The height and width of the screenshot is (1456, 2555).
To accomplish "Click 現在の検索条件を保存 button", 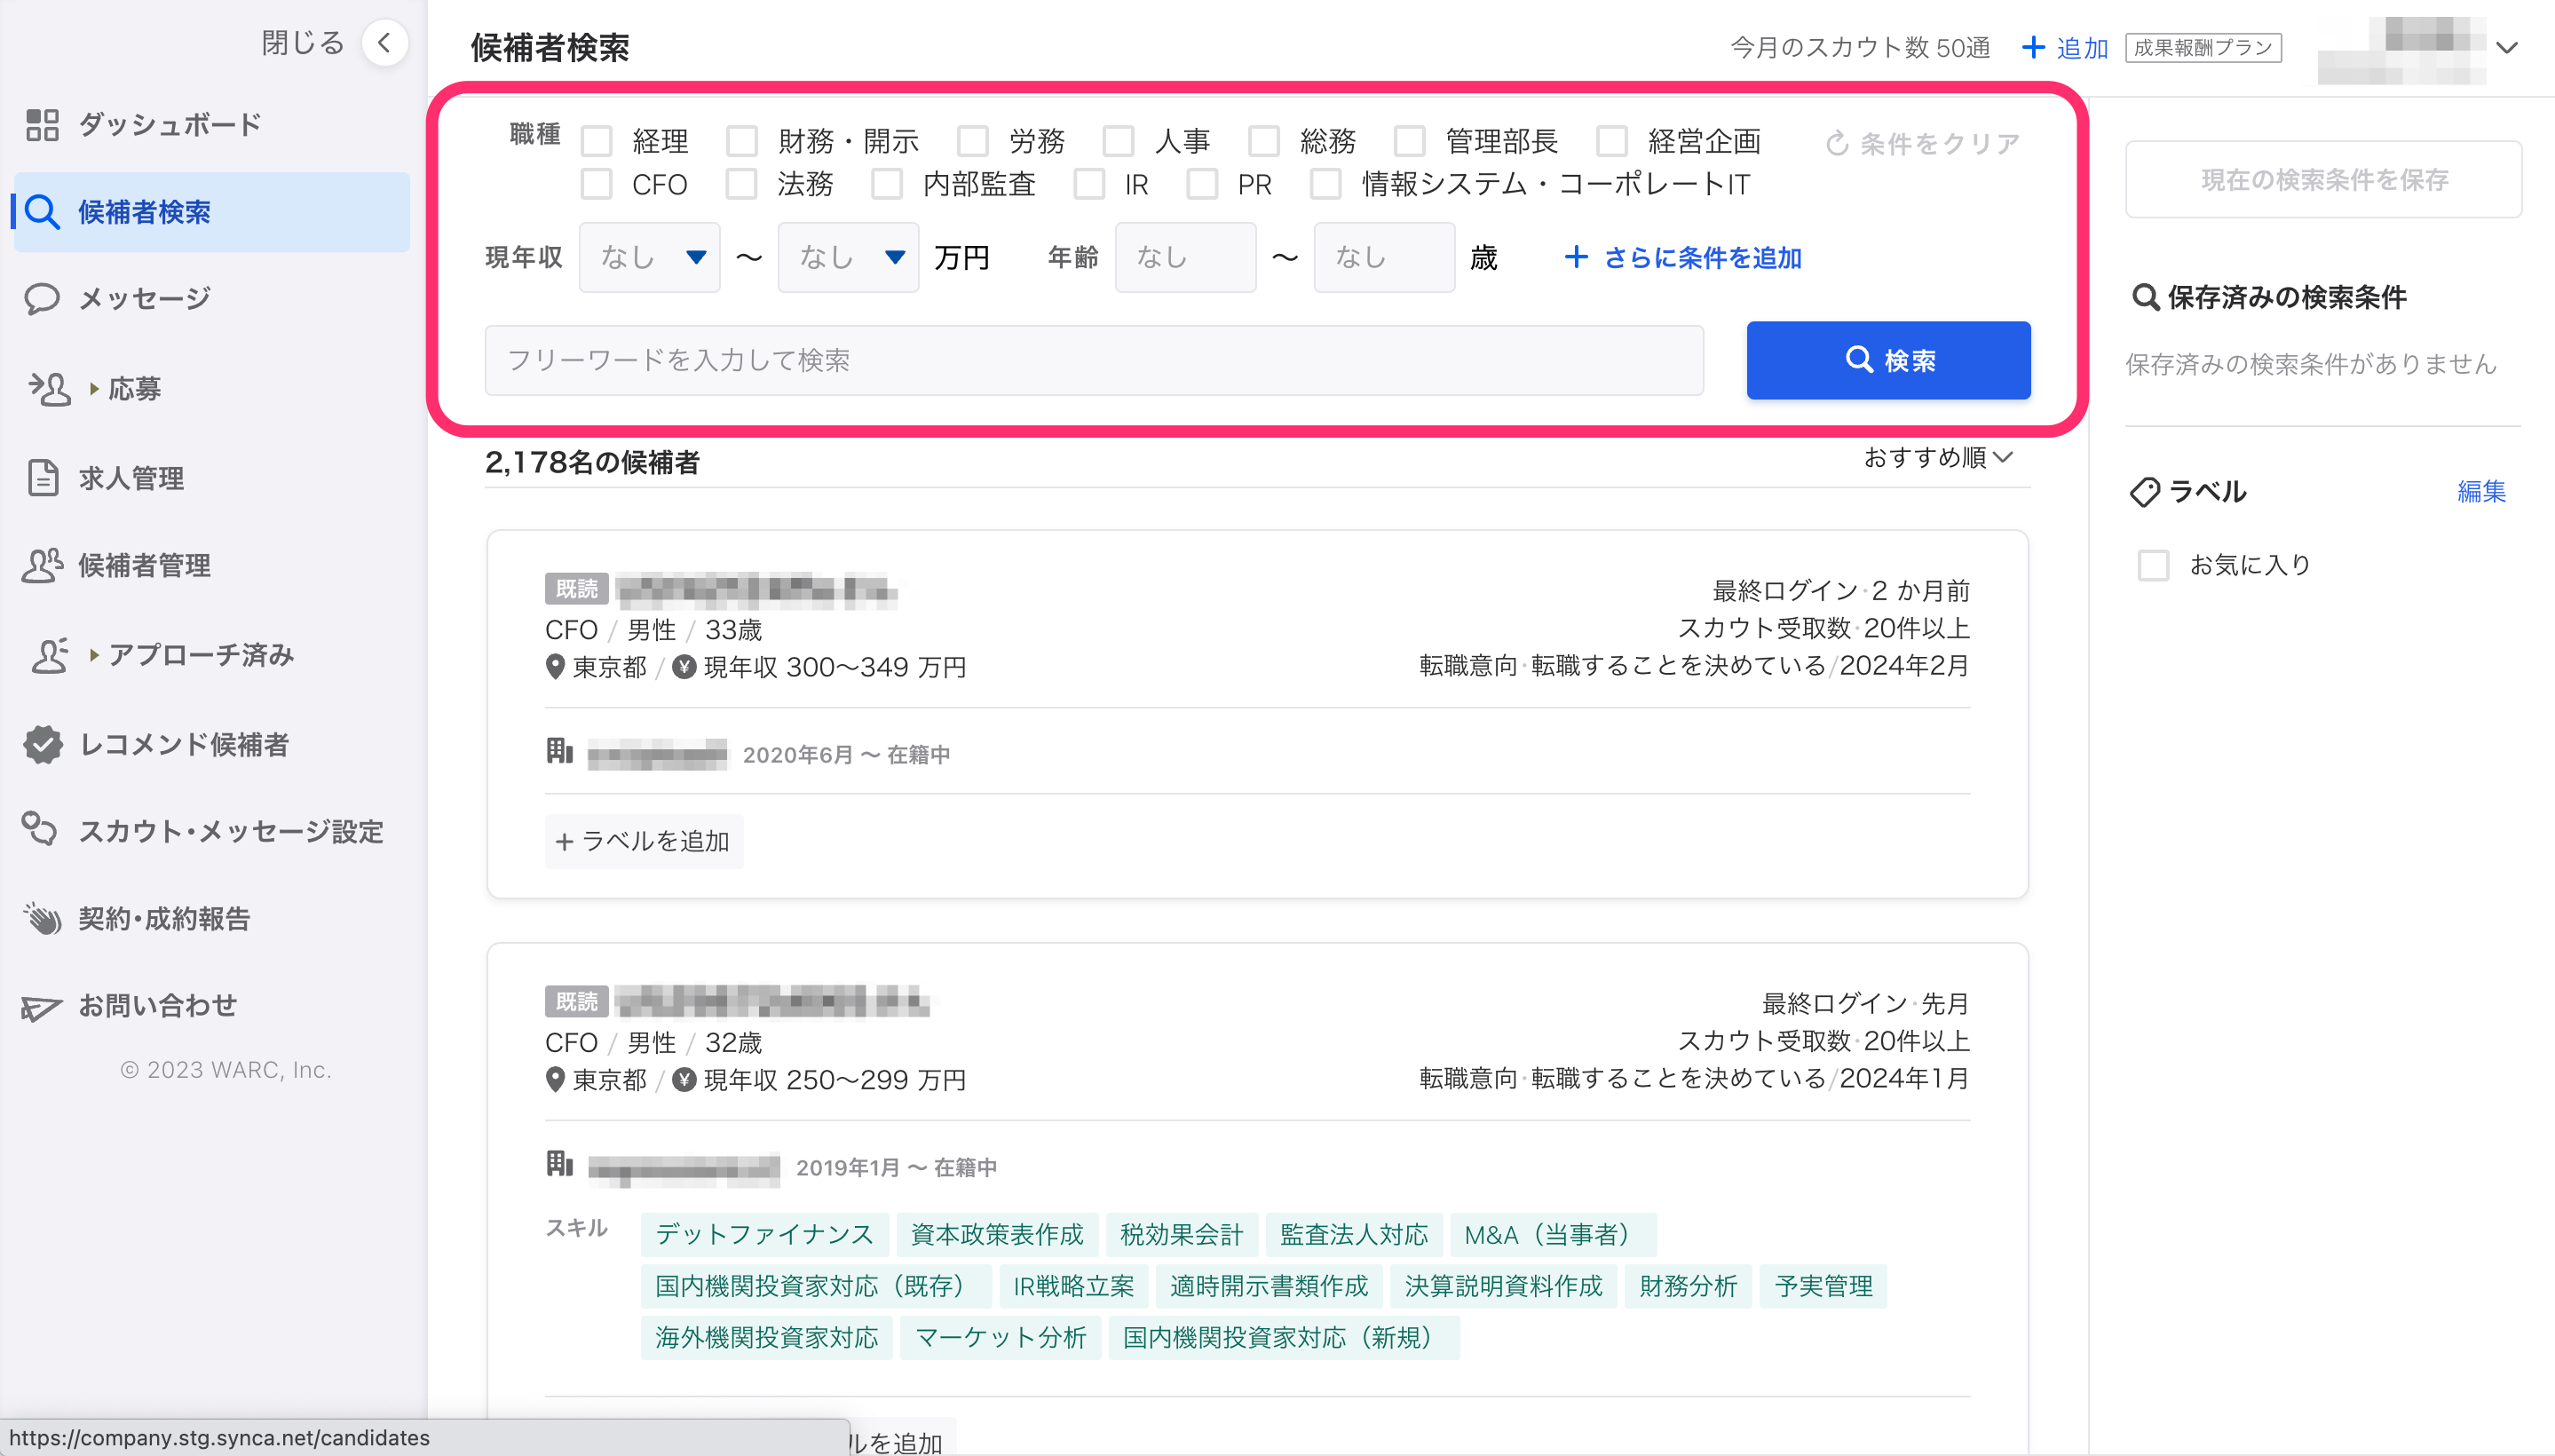I will (2323, 179).
